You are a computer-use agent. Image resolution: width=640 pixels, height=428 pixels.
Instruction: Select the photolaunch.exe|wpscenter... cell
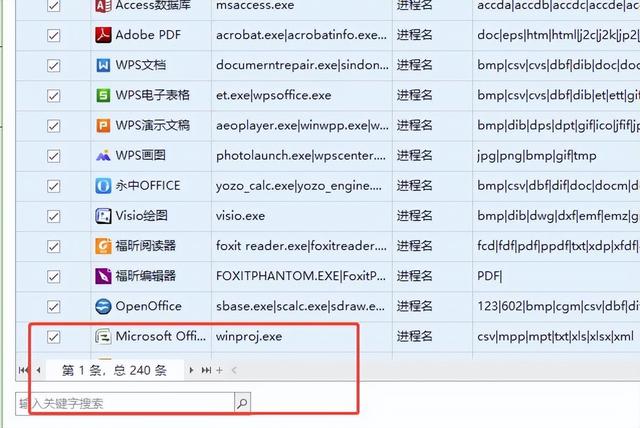click(x=302, y=156)
